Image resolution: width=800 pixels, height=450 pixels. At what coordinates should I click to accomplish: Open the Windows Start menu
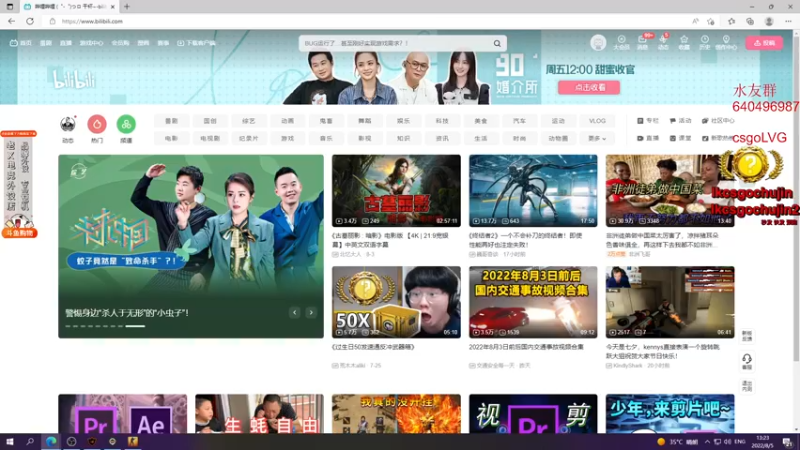pyautogui.click(x=9, y=442)
